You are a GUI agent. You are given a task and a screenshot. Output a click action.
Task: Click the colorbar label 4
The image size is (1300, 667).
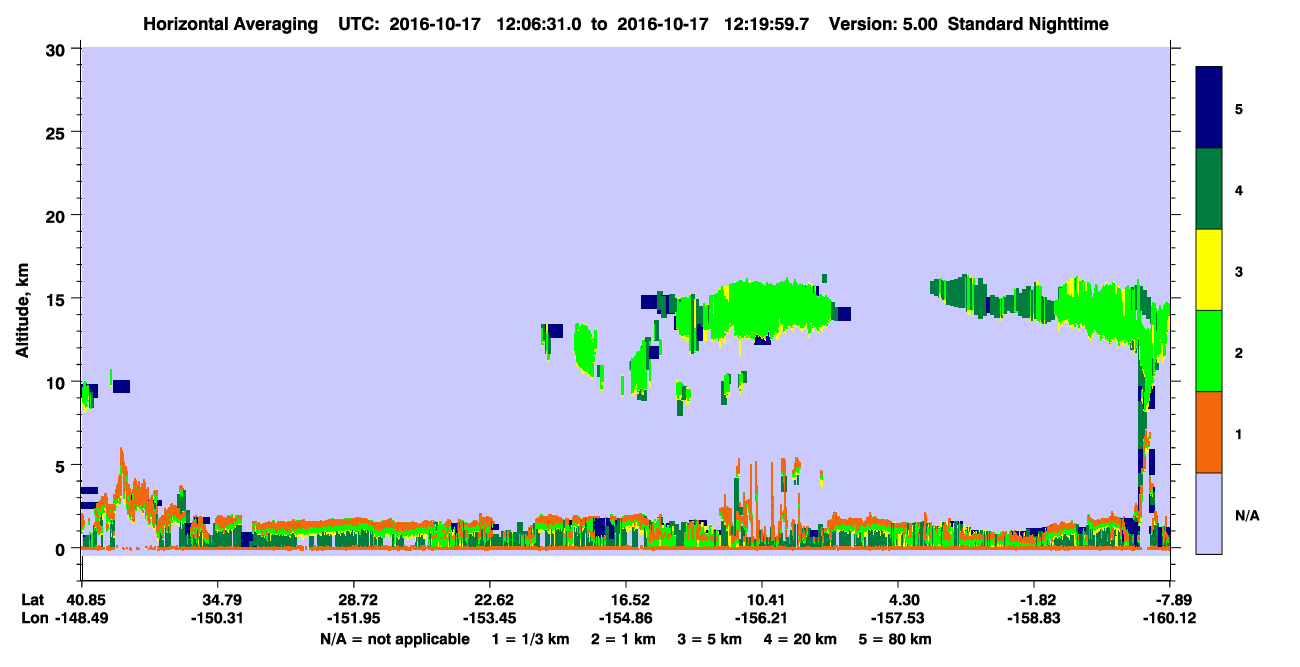pyautogui.click(x=1239, y=189)
